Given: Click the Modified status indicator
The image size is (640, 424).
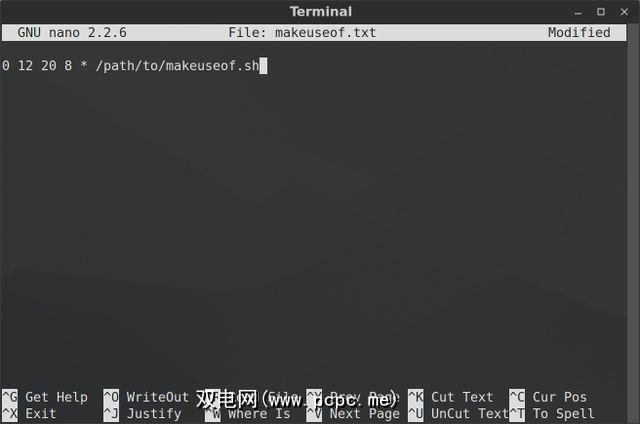Looking at the screenshot, I should (x=579, y=32).
